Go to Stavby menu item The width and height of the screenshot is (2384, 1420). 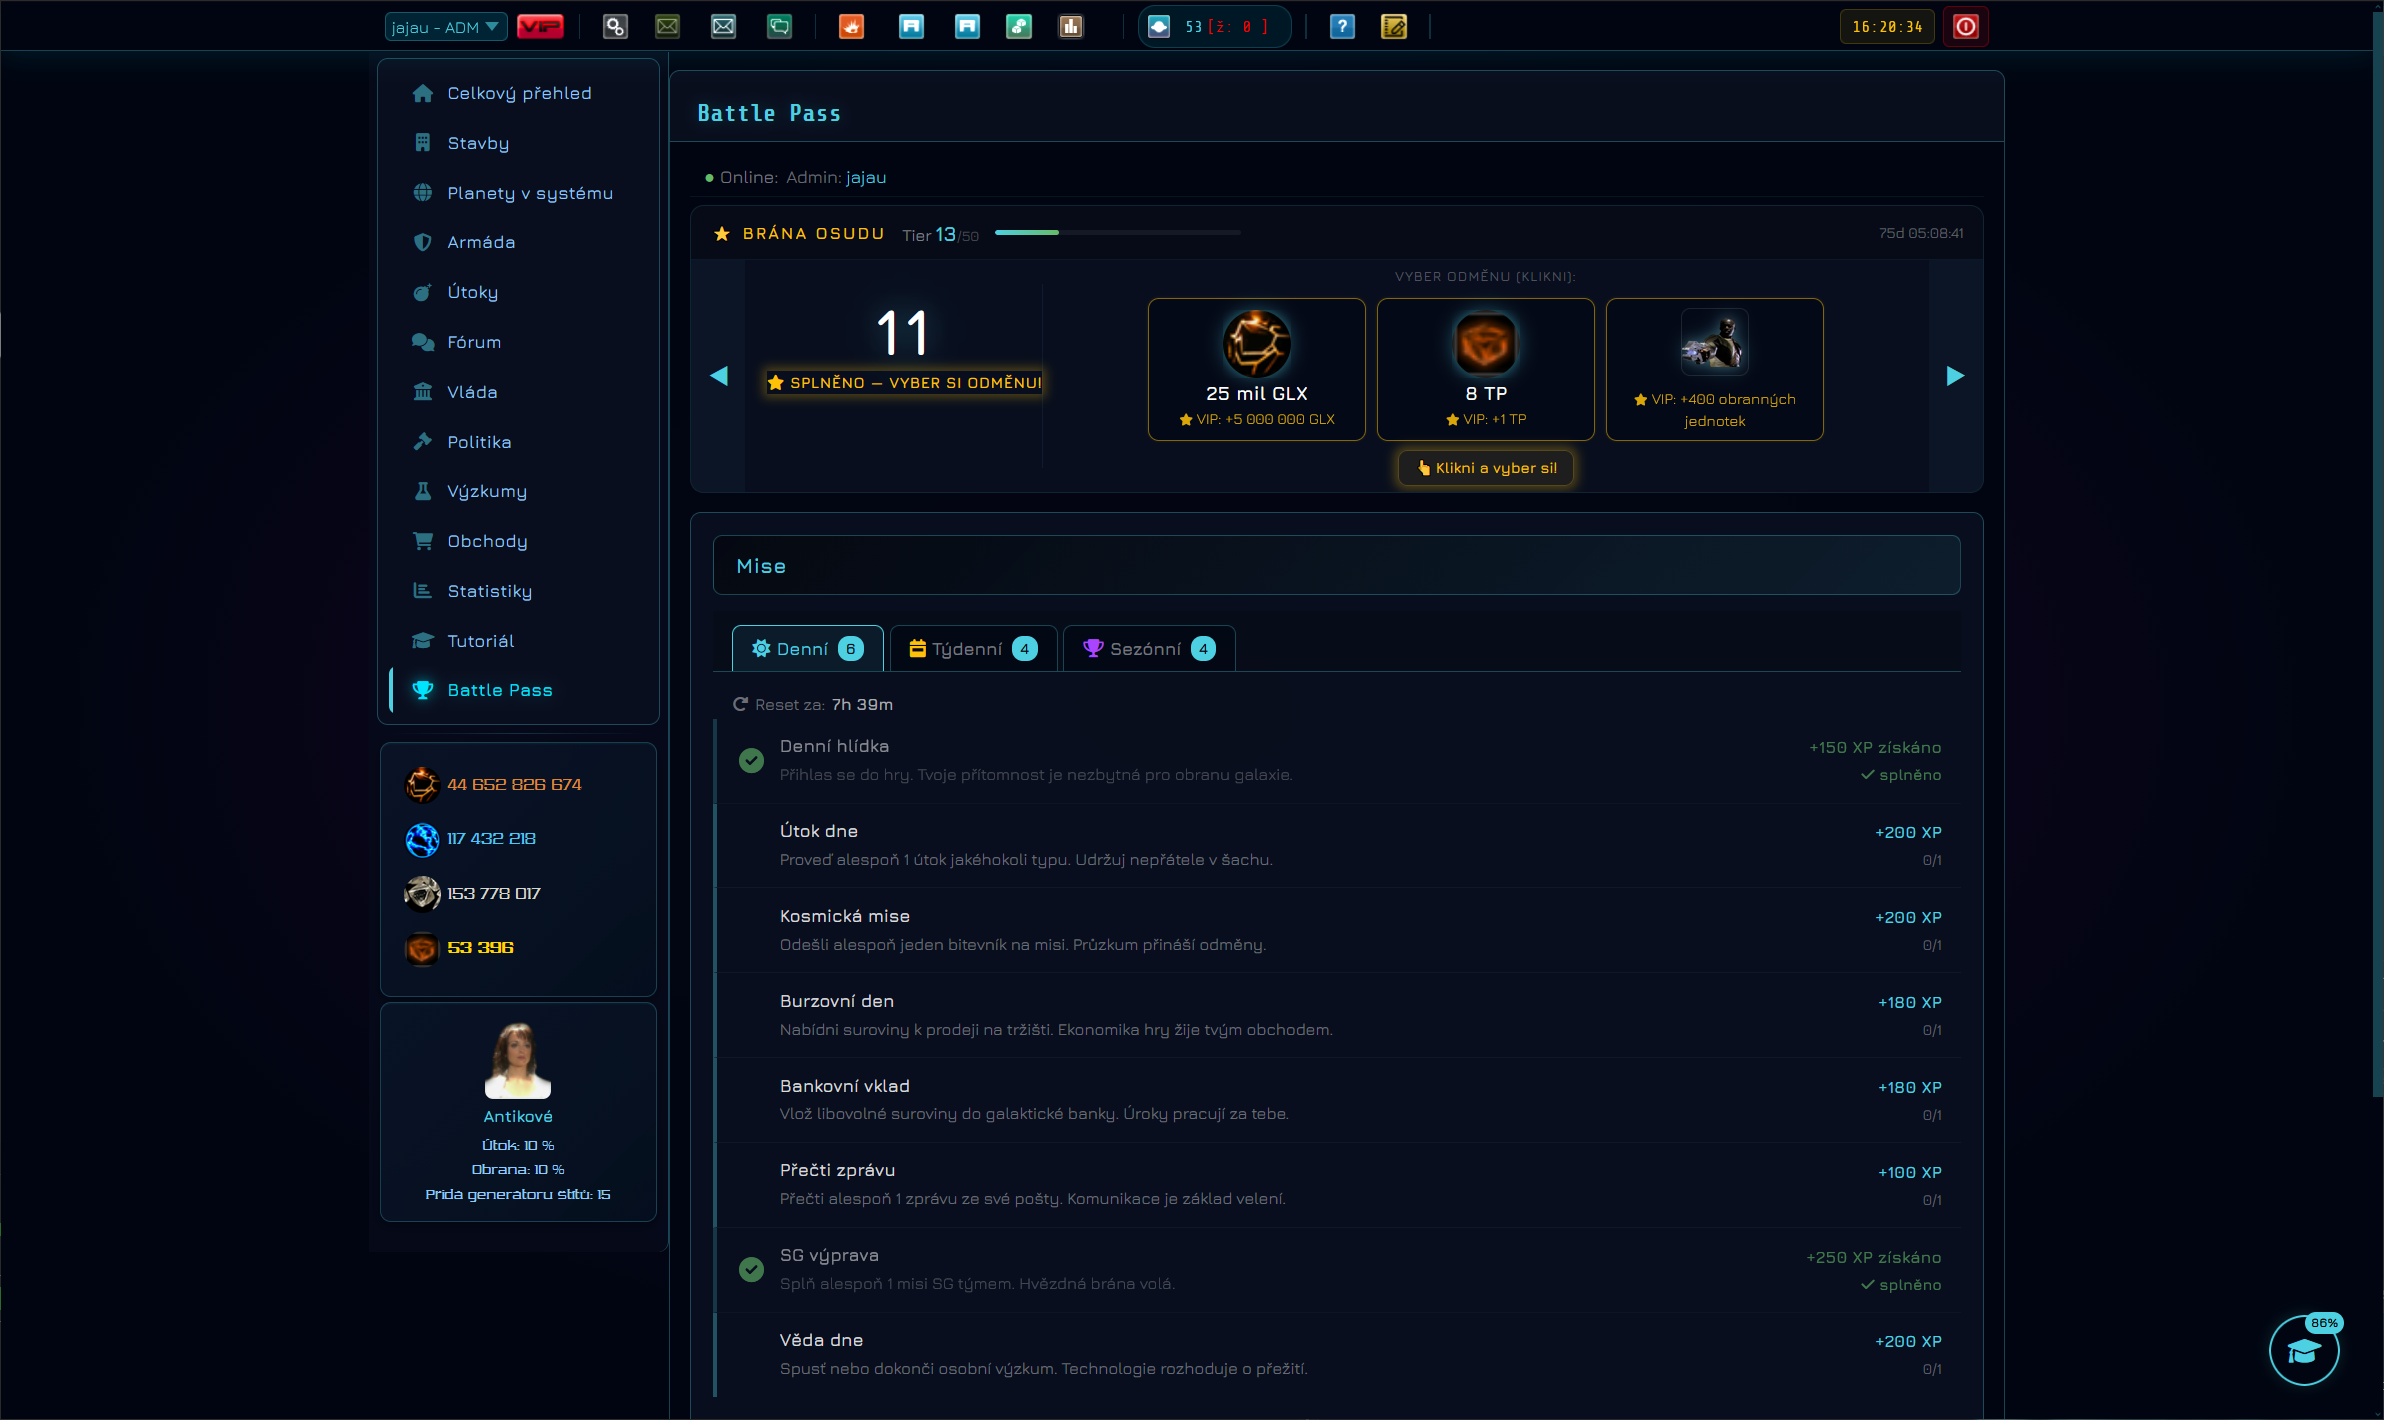pyautogui.click(x=519, y=143)
